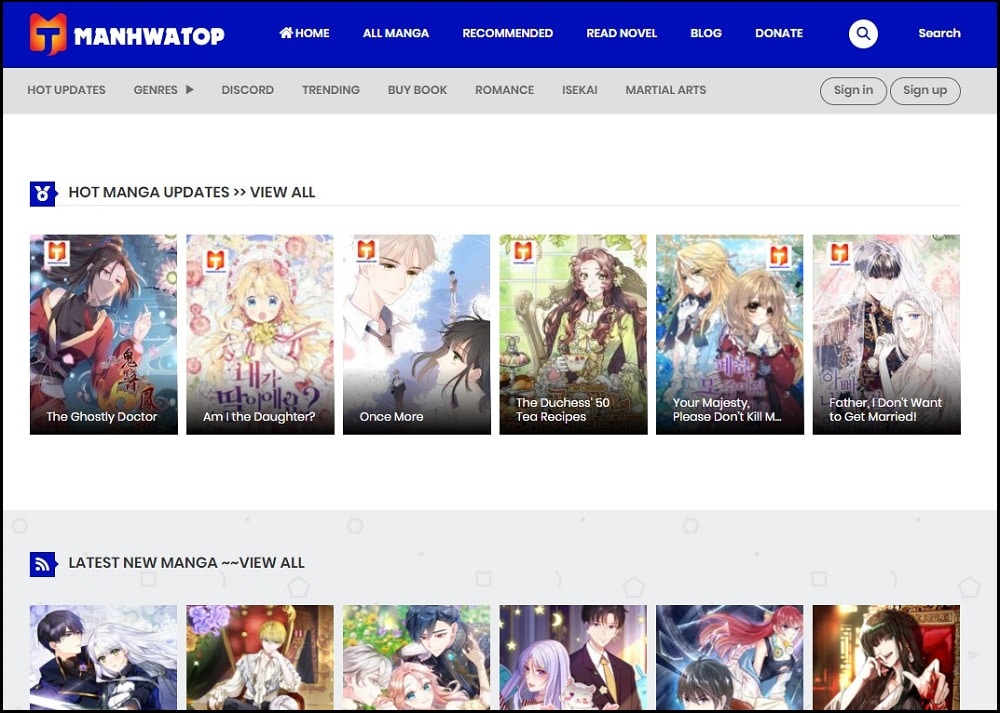The height and width of the screenshot is (713, 1000).
Task: Click the home icon beside HOME
Action: (x=286, y=32)
